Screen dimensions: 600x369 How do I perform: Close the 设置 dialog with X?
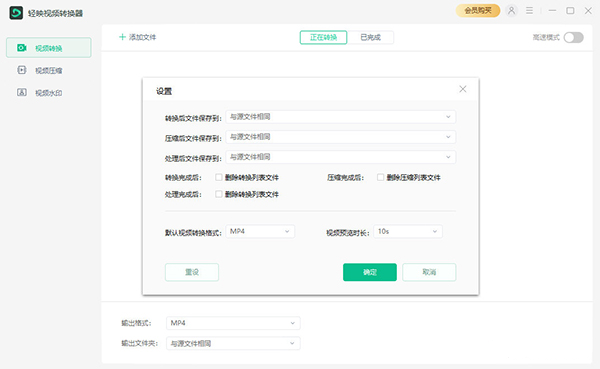pyautogui.click(x=463, y=89)
